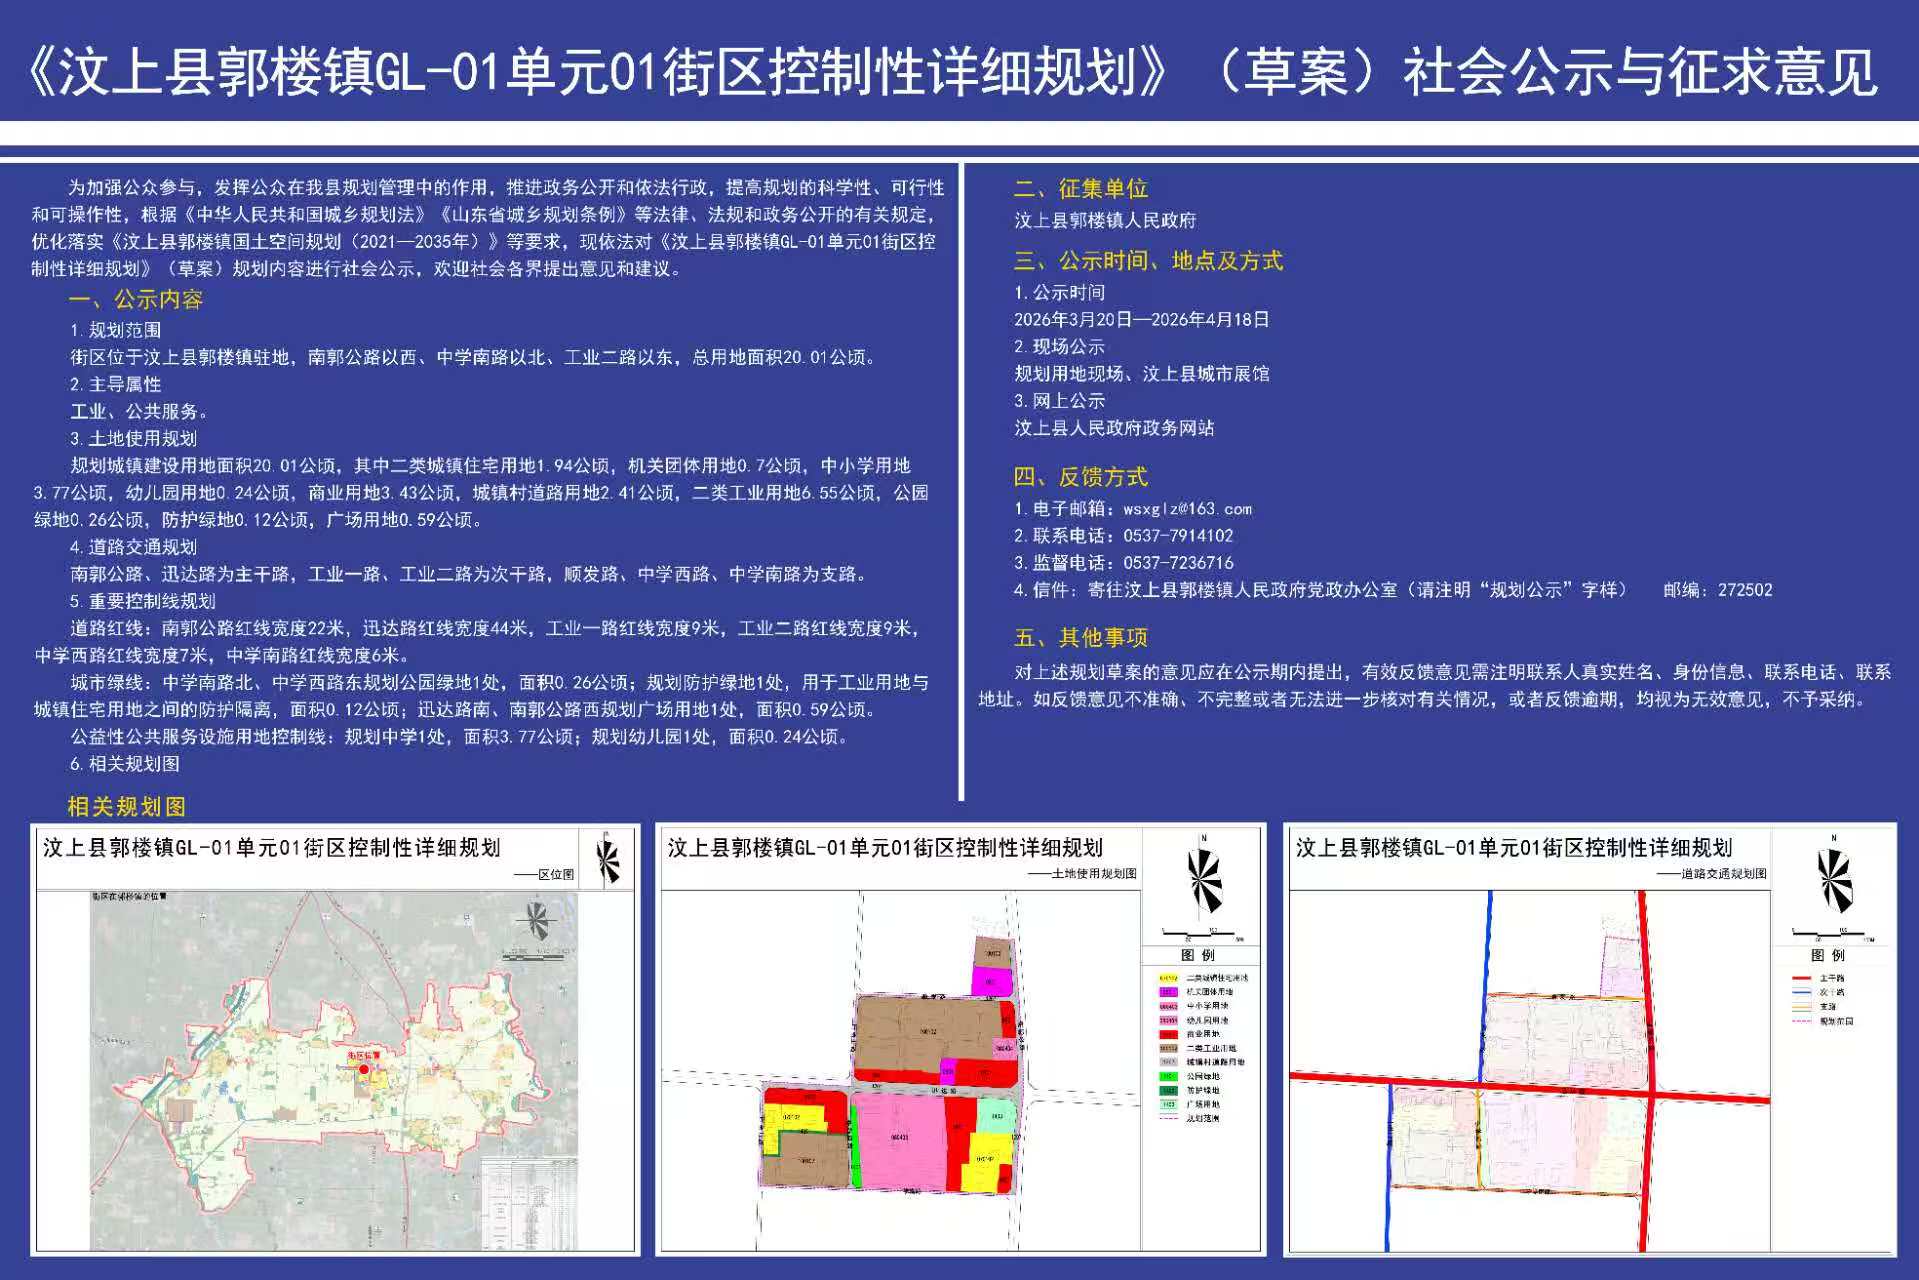Click the 四、反馈方式 section heading
The height and width of the screenshot is (1280, 1919).
[x=1080, y=477]
